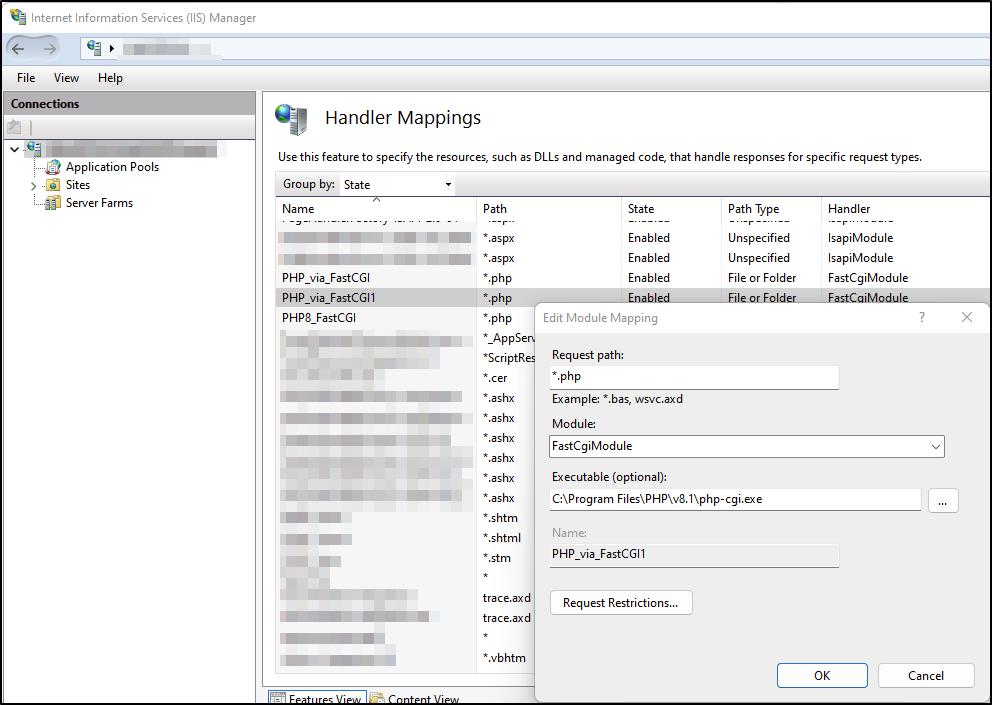Click the Connections toolbar icon
992x705 pixels.
pyautogui.click(x=15, y=127)
